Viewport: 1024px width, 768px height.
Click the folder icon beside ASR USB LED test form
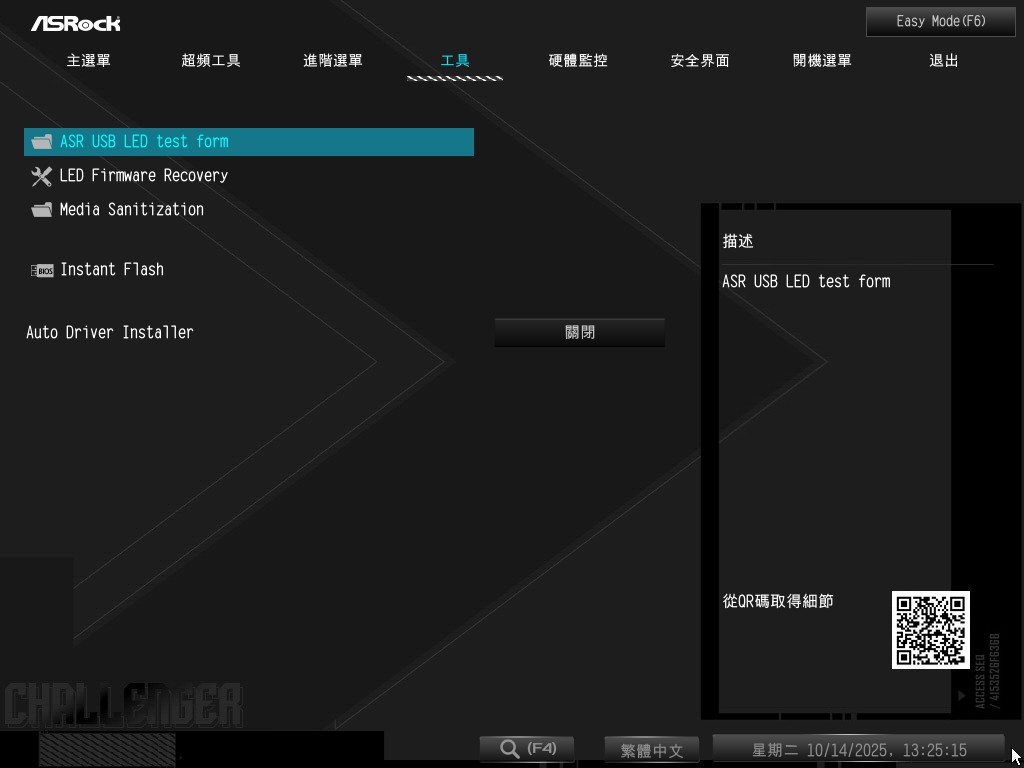point(41,142)
